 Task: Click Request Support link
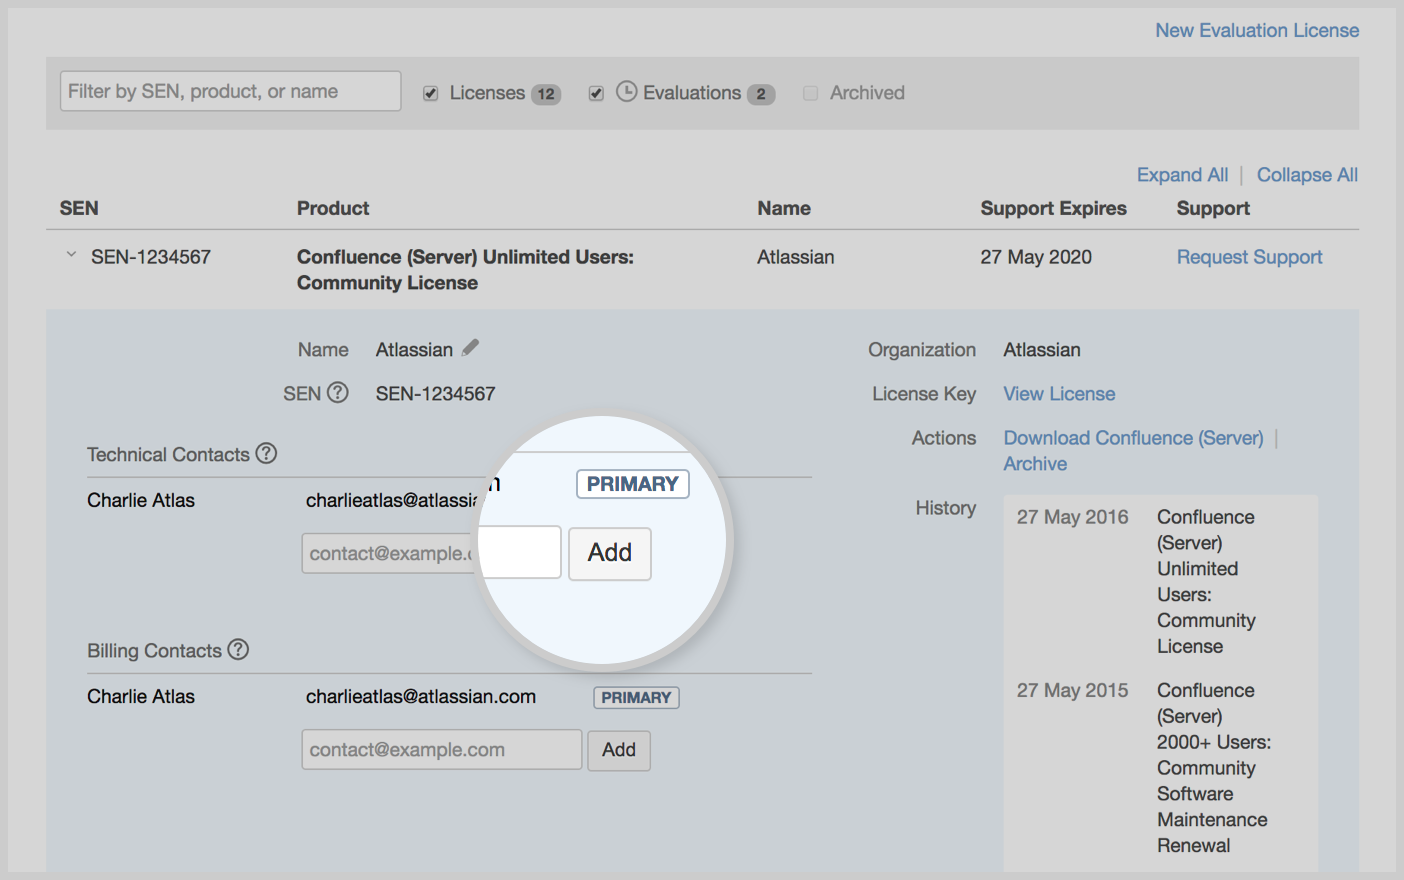point(1249,257)
